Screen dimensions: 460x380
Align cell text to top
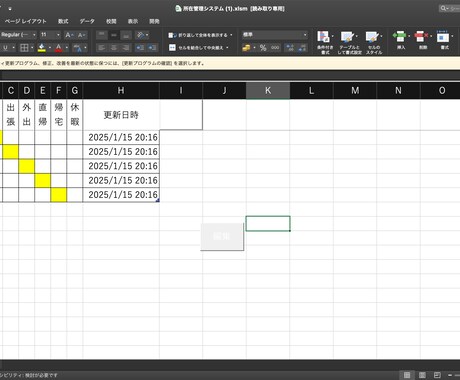click(x=102, y=35)
